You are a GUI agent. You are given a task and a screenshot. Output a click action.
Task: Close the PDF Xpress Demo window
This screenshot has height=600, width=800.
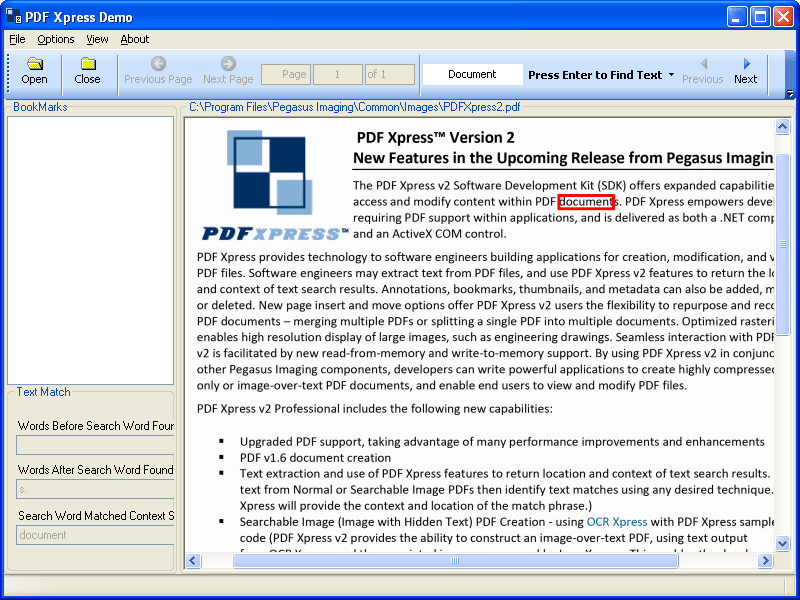coord(783,17)
